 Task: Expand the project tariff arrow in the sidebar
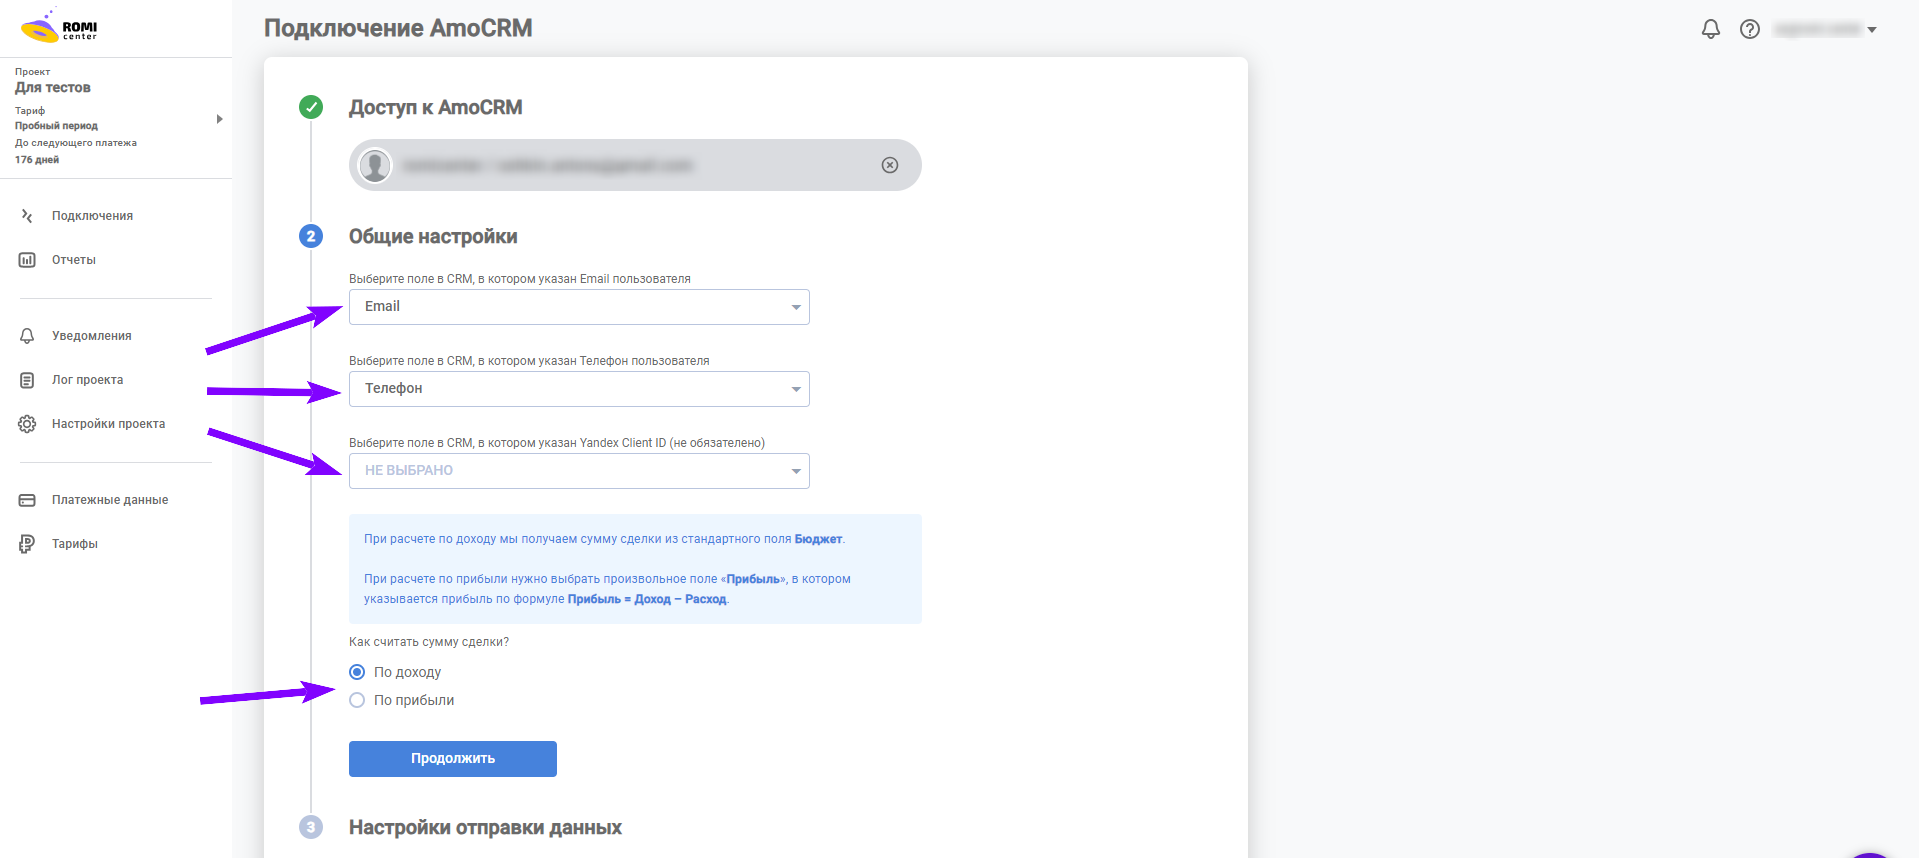pyautogui.click(x=219, y=119)
